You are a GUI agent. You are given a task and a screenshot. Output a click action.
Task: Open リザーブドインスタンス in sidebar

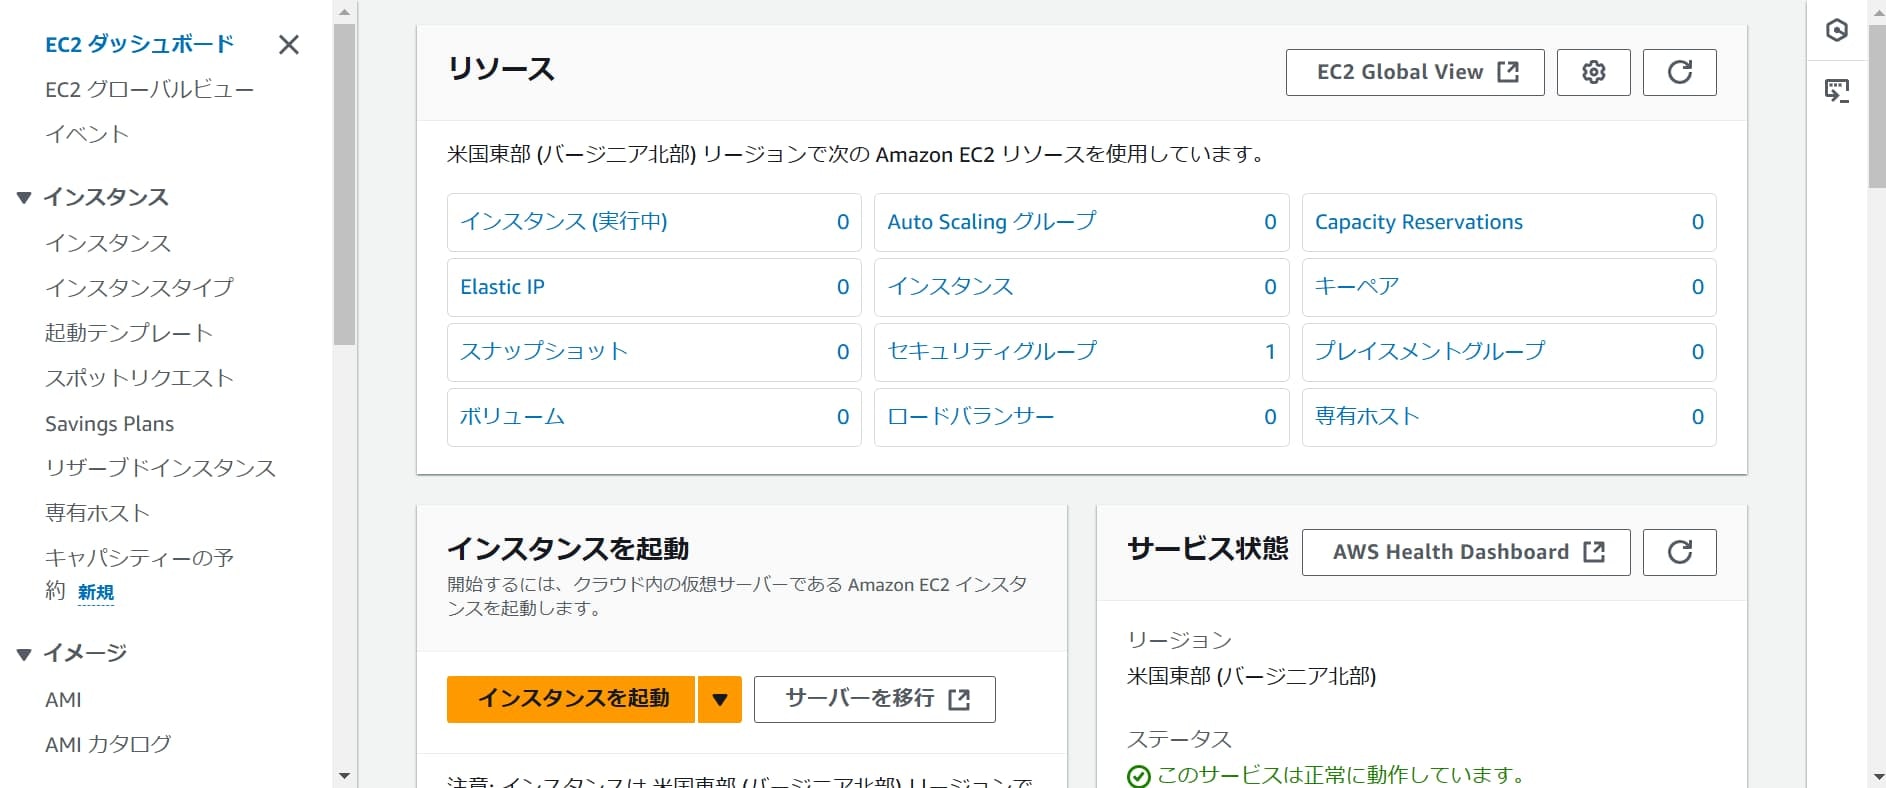161,468
